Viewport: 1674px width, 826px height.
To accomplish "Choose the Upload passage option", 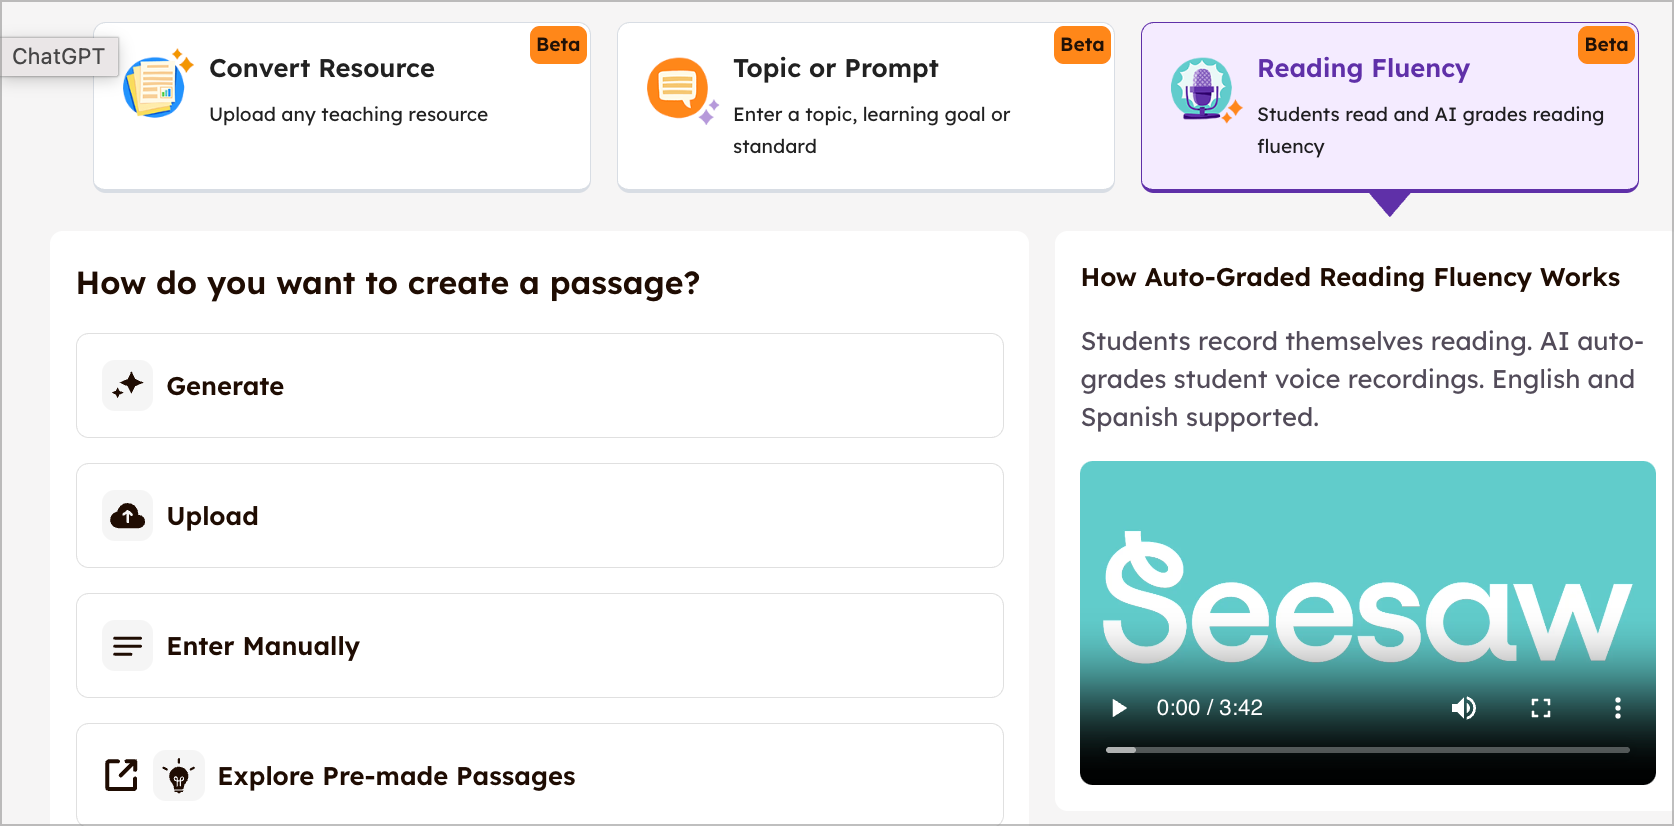I will coord(540,516).
